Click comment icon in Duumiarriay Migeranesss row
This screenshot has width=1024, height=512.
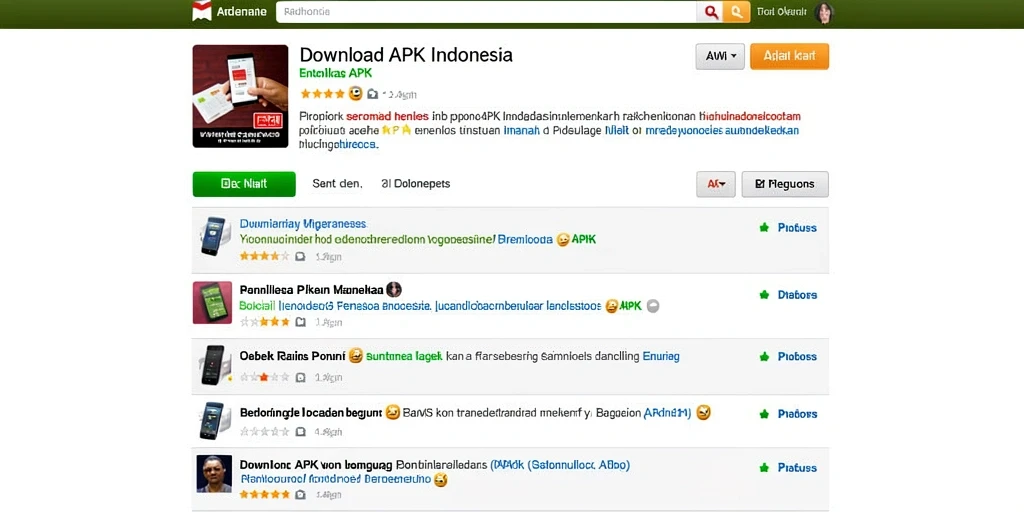tap(300, 257)
